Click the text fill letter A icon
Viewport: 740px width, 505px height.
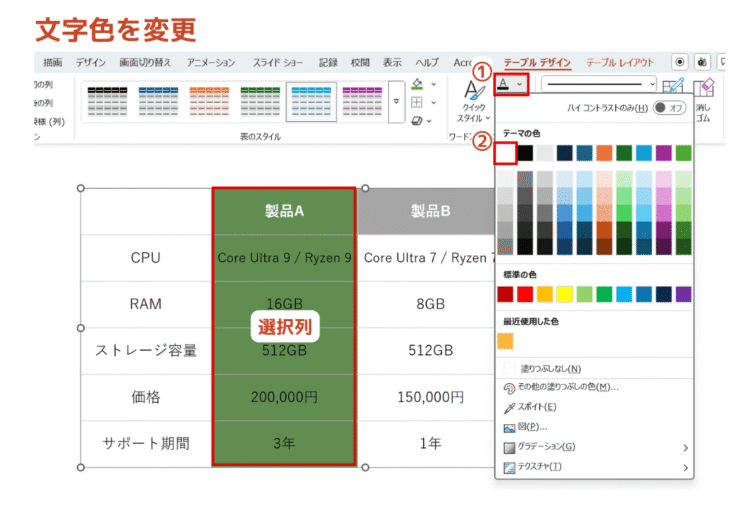(x=504, y=84)
